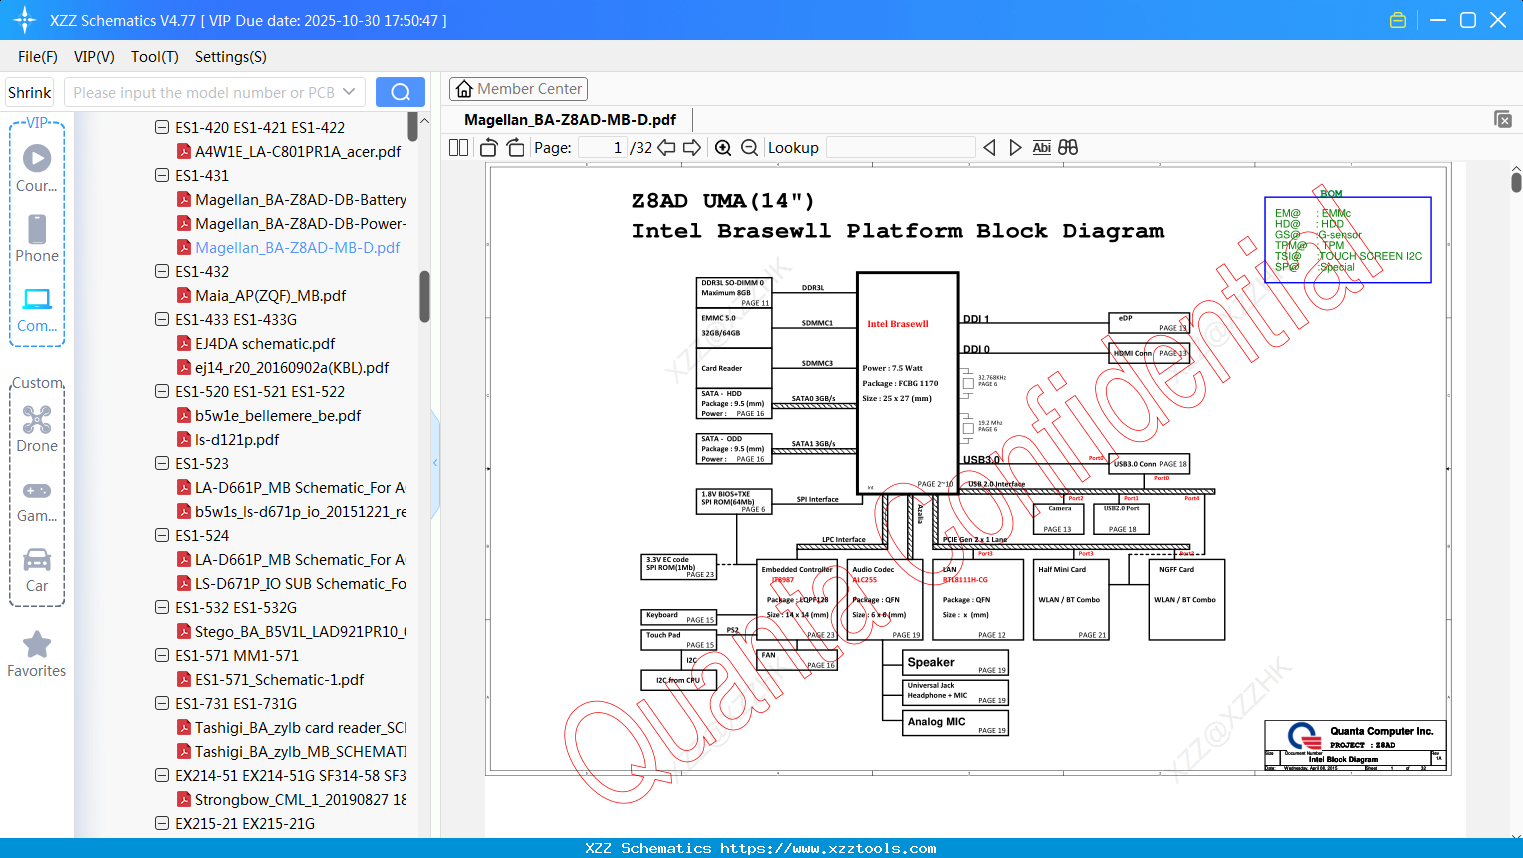This screenshot has height=858, width=1523.
Task: Open the Member Center
Action: tap(518, 89)
